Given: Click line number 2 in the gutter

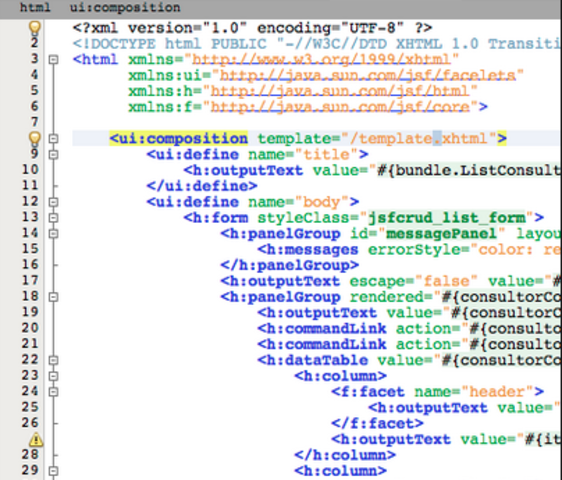Looking at the screenshot, I should click(x=34, y=43).
